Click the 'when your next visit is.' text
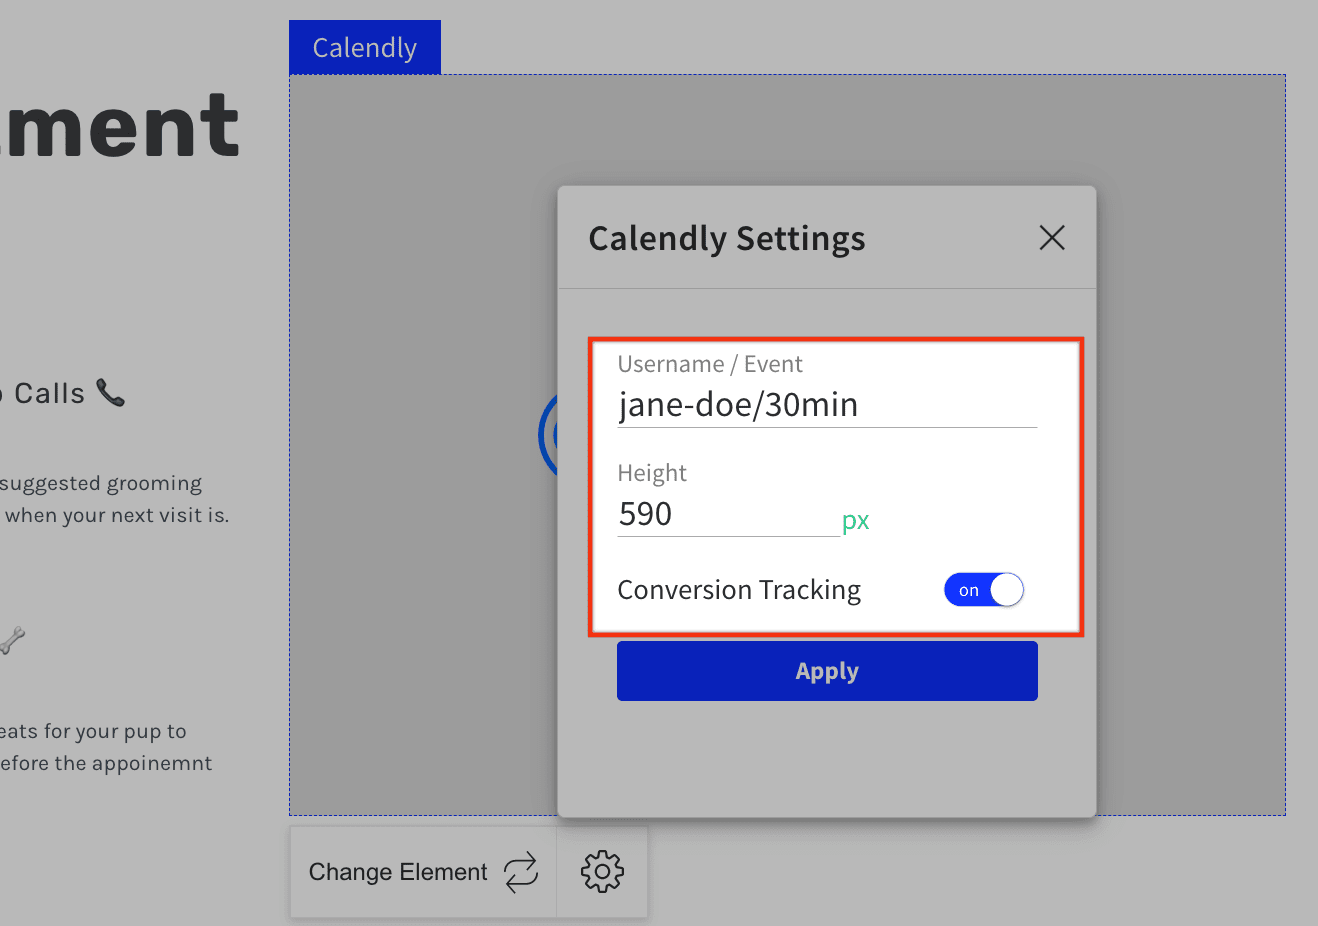This screenshot has width=1318, height=926. 117,516
